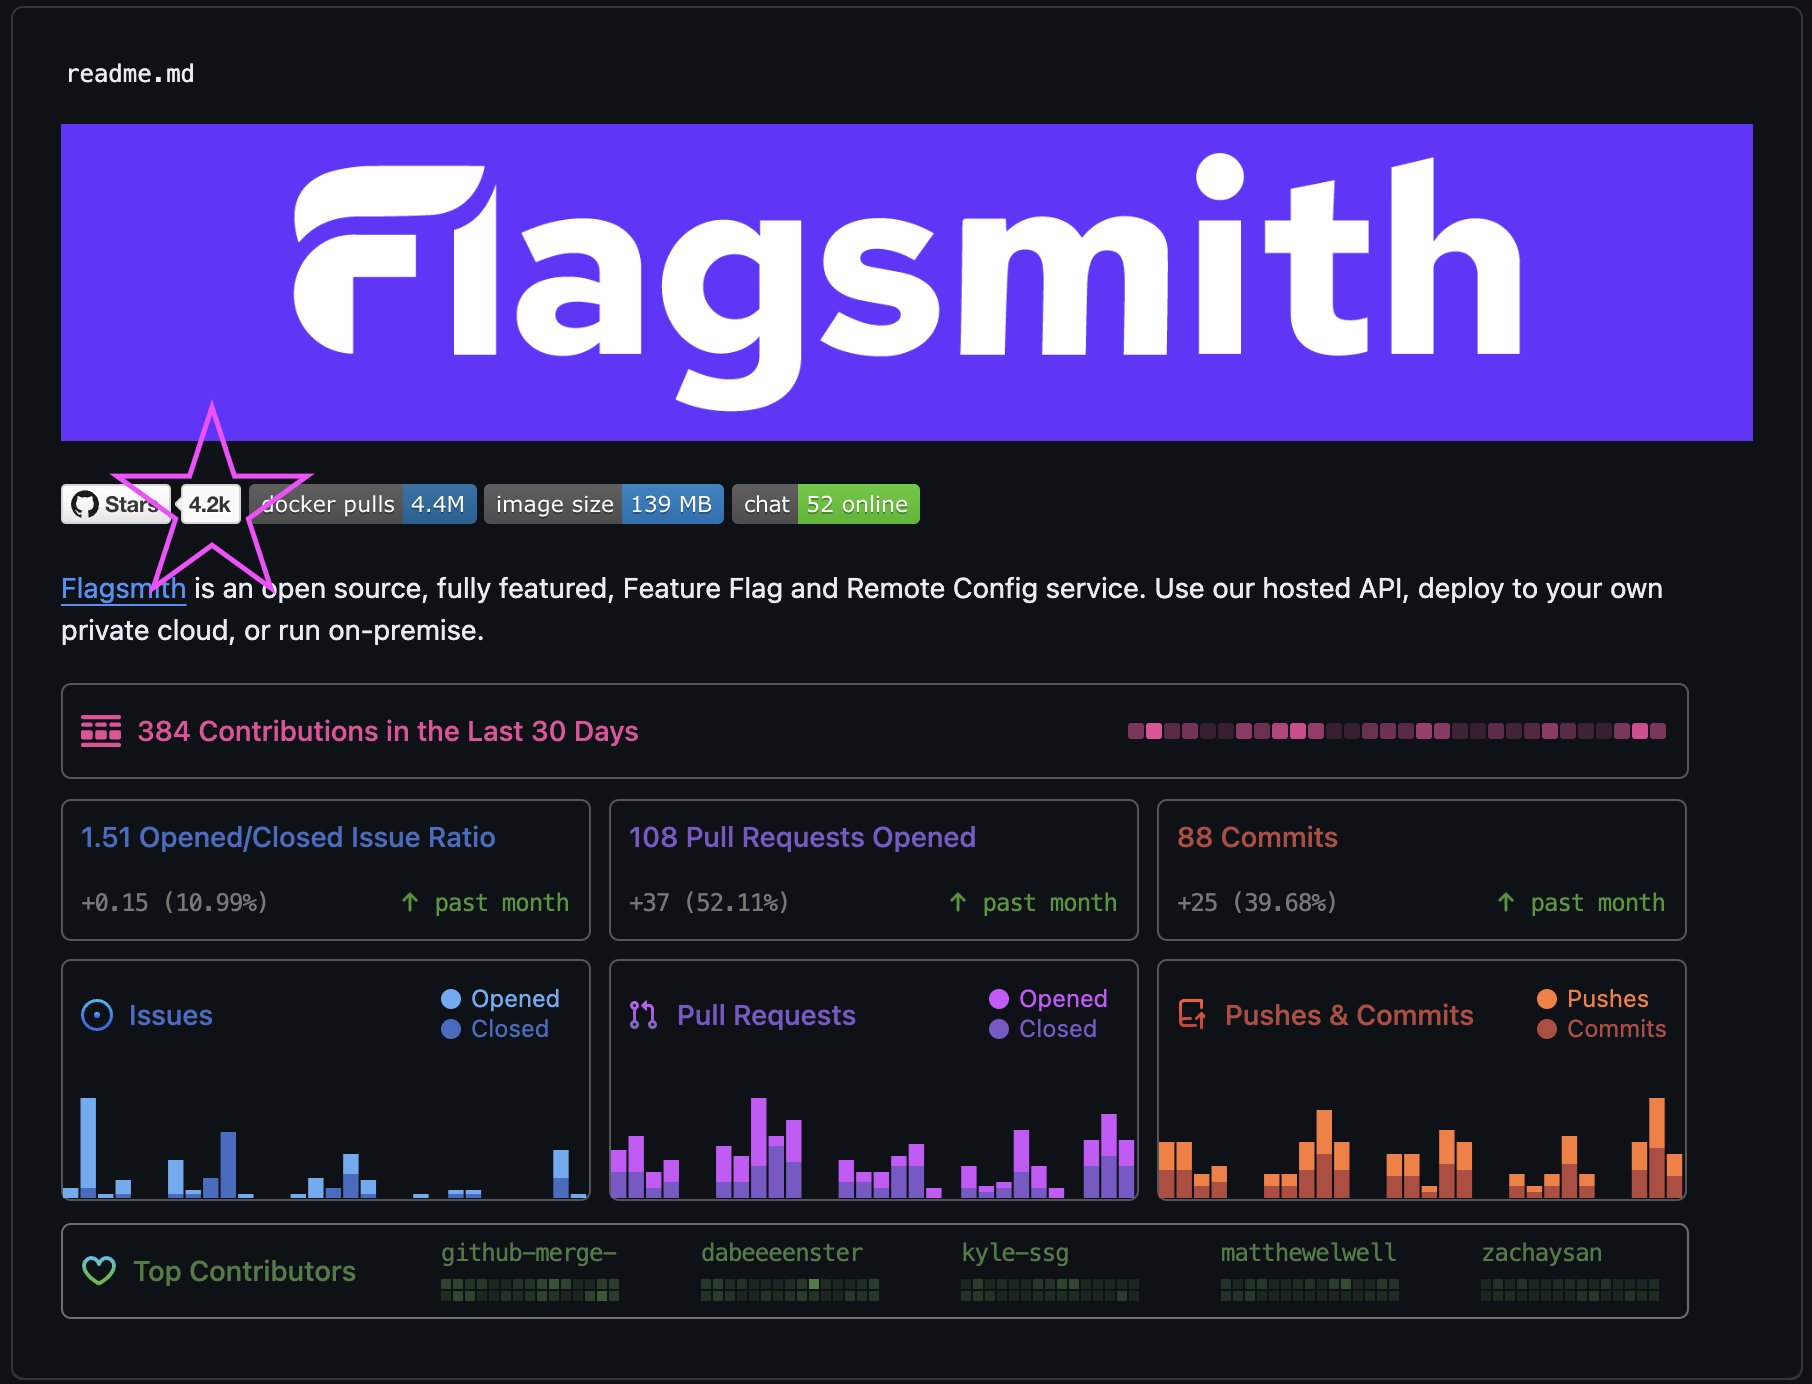The image size is (1812, 1384).
Task: Click the up arrow in the 88 Commits card
Action: point(1506,902)
